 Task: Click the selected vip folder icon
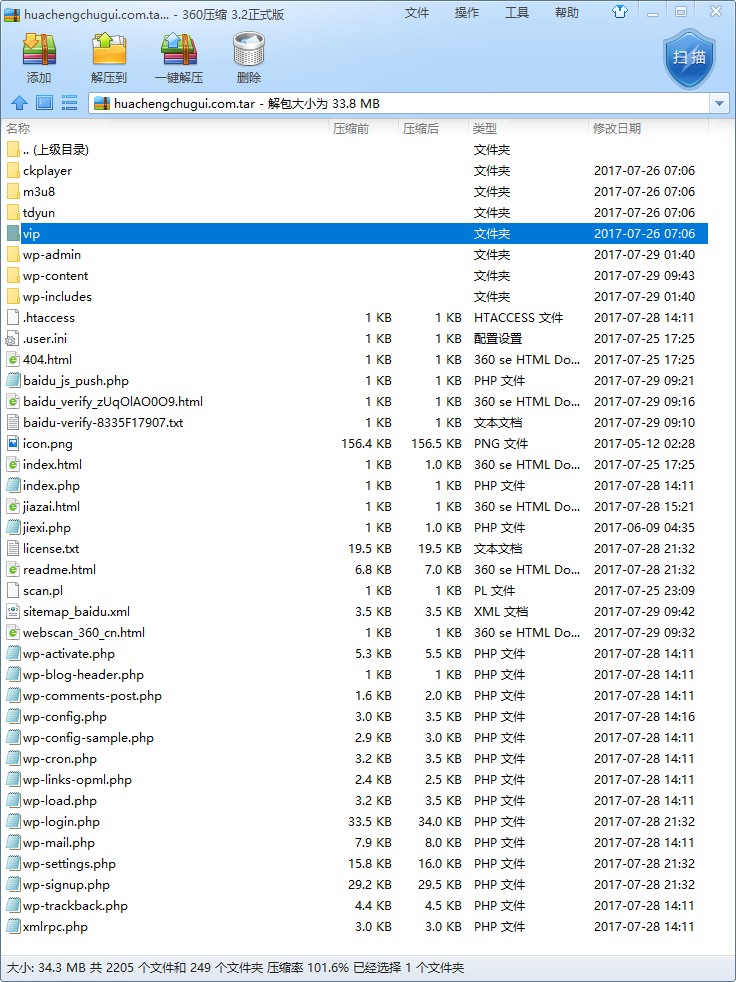(x=13, y=234)
